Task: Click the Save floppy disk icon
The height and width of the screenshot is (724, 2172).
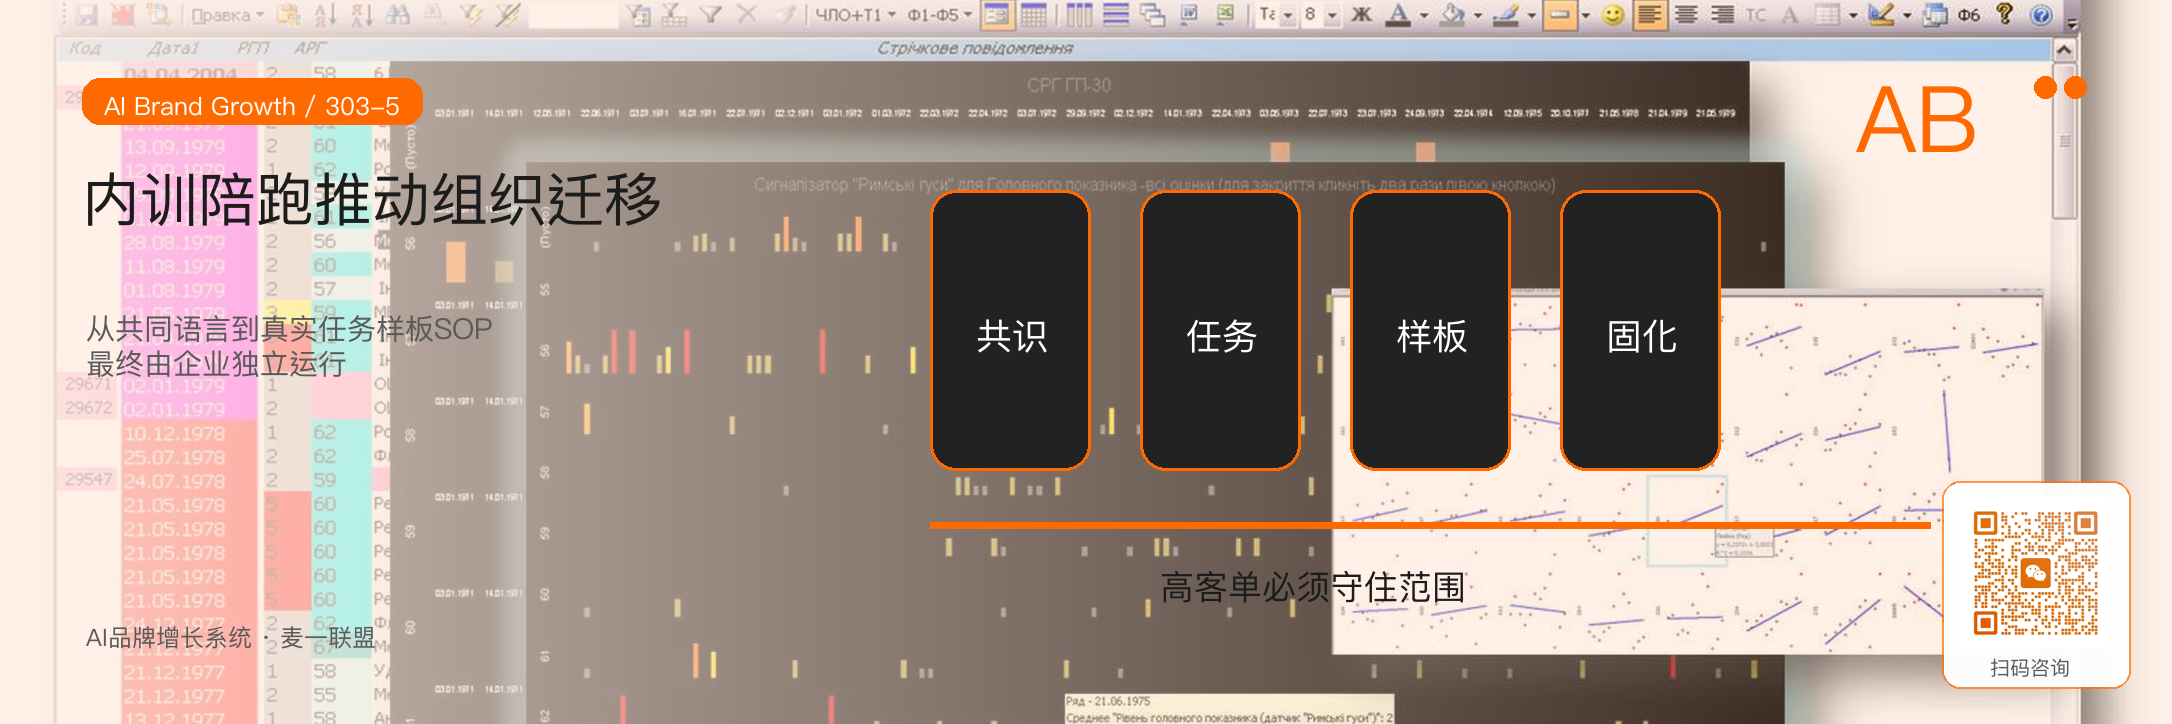Action: point(87,14)
